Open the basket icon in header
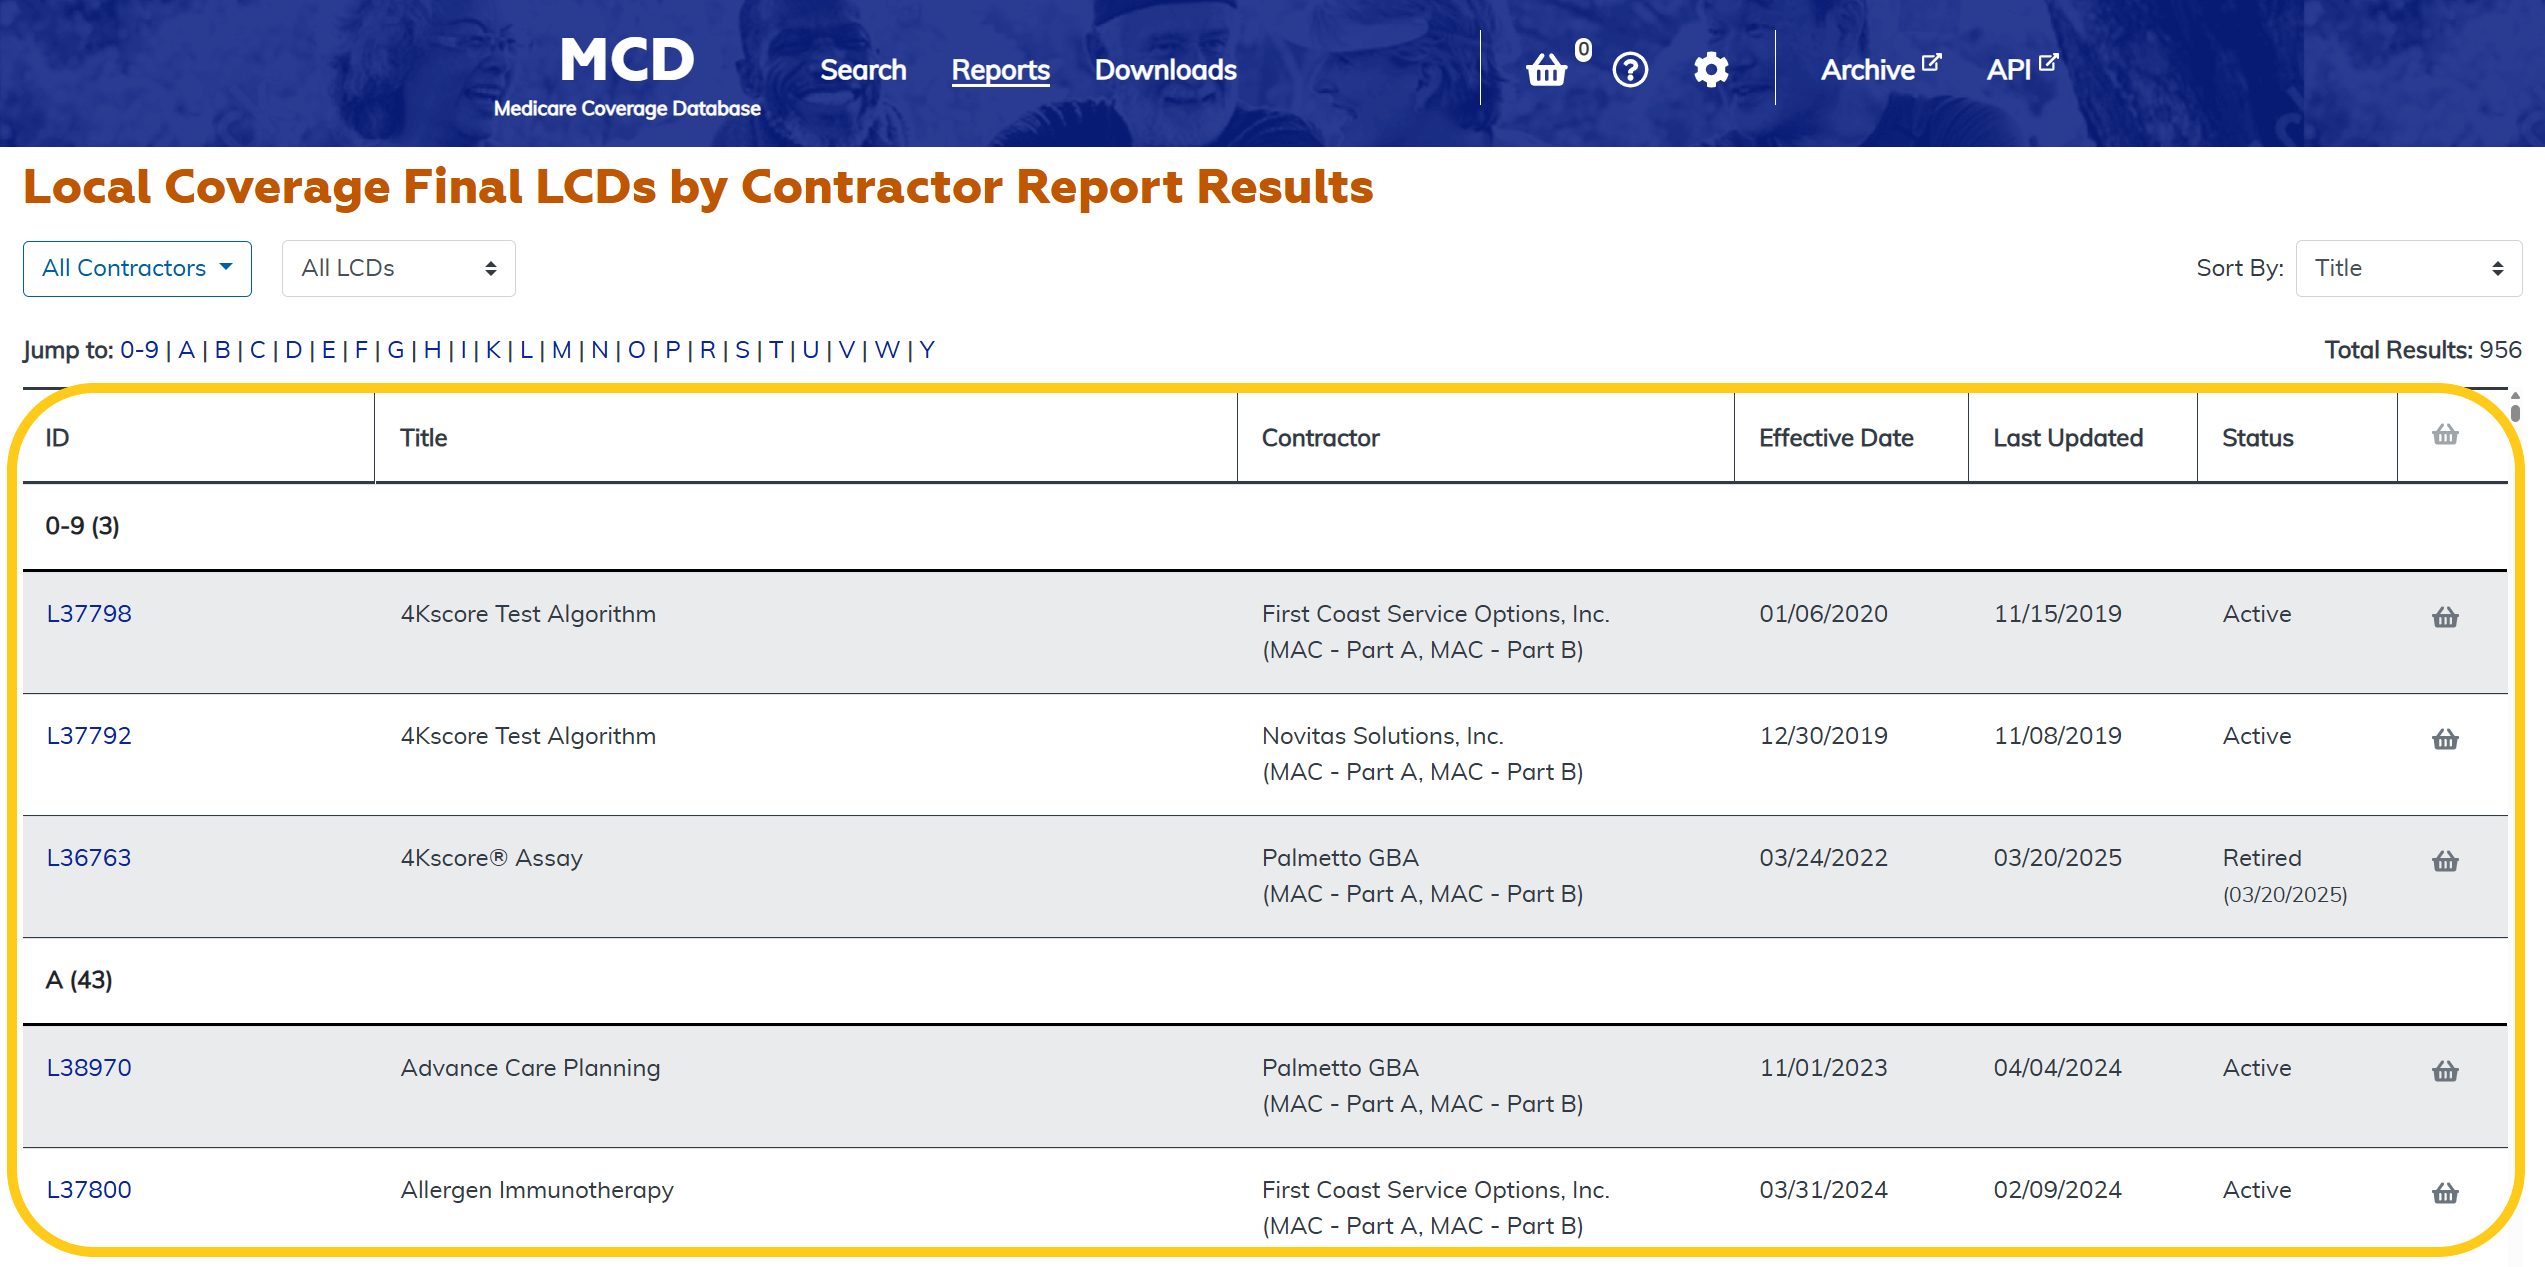Image resolution: width=2545 pixels, height=1267 pixels. [x=1546, y=70]
